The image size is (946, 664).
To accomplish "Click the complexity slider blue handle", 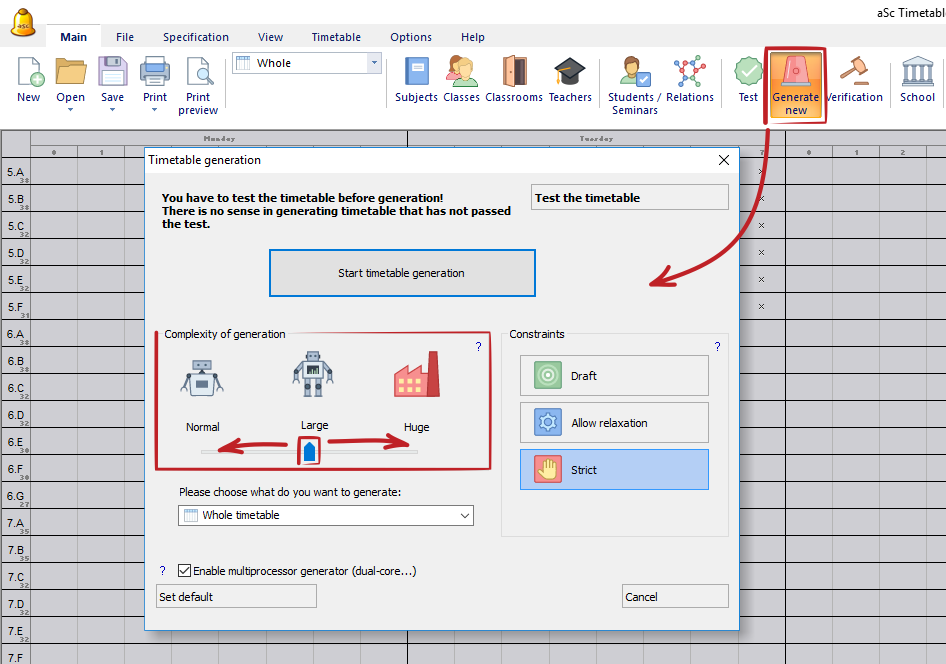I will click(310, 452).
